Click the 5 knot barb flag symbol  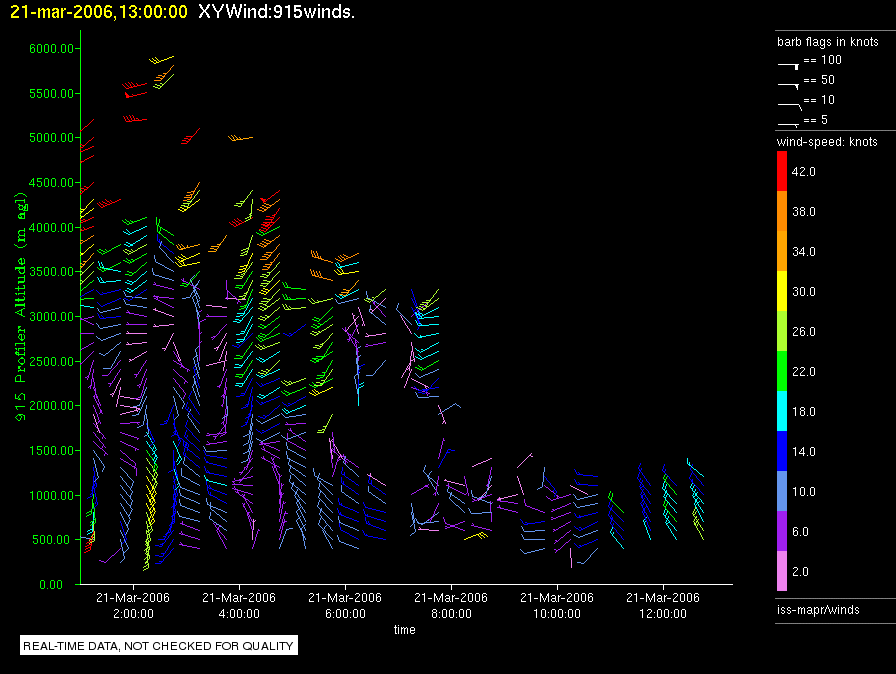coord(788,124)
